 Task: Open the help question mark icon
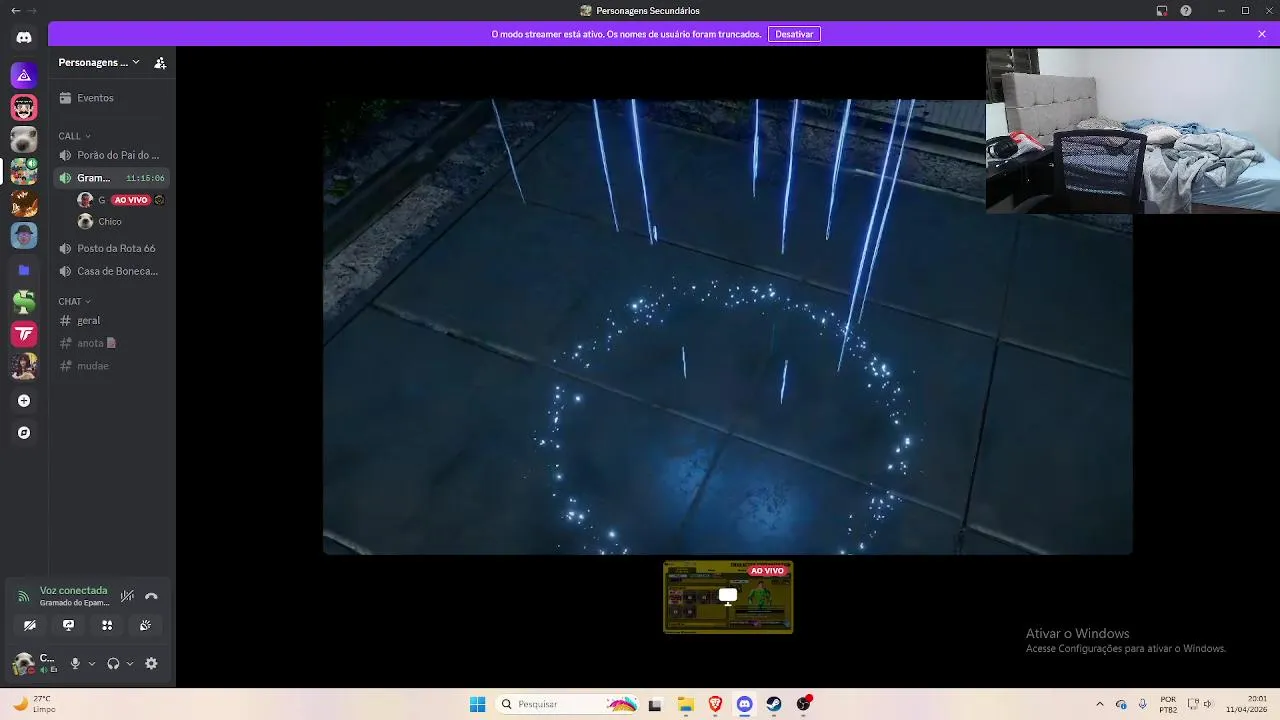coord(1186,11)
